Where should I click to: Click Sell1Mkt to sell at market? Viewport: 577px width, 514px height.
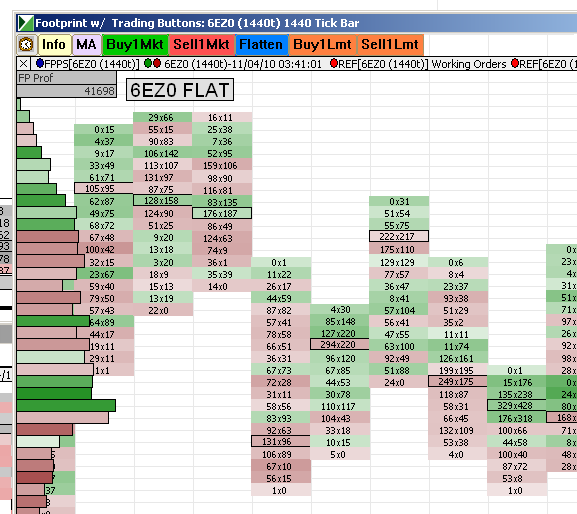[x=201, y=45]
